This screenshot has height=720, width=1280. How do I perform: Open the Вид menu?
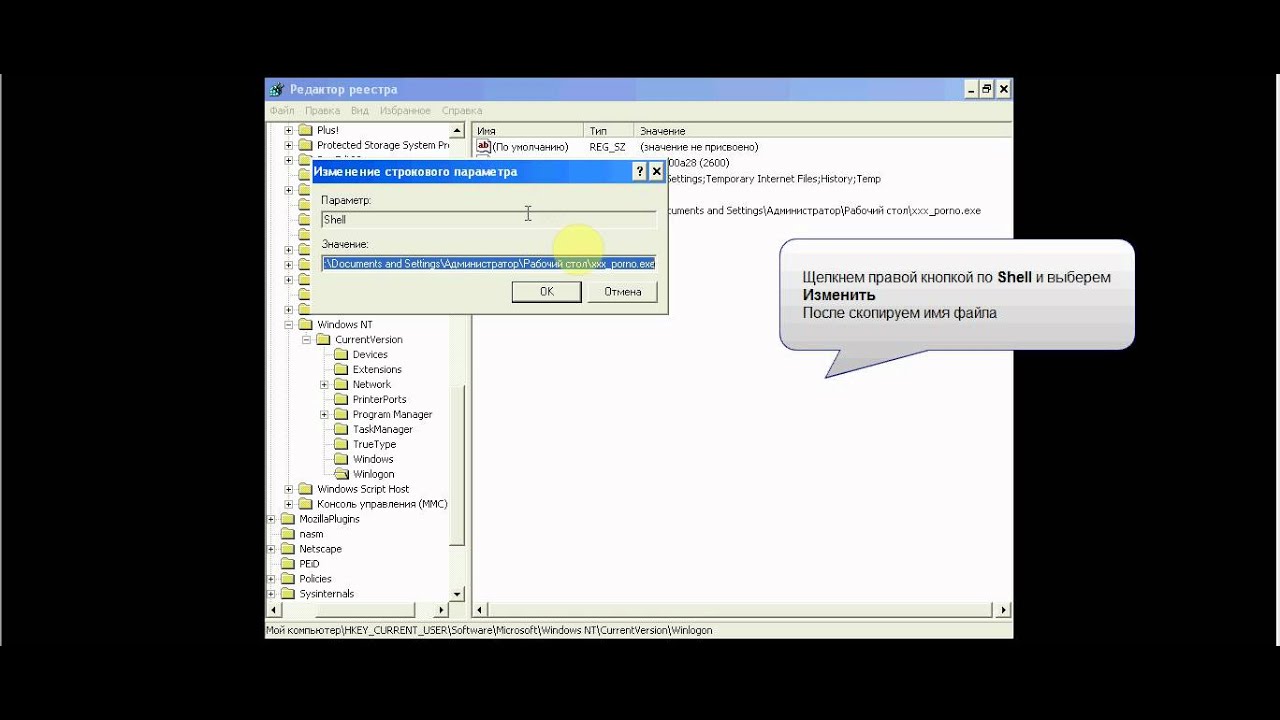pyautogui.click(x=360, y=110)
